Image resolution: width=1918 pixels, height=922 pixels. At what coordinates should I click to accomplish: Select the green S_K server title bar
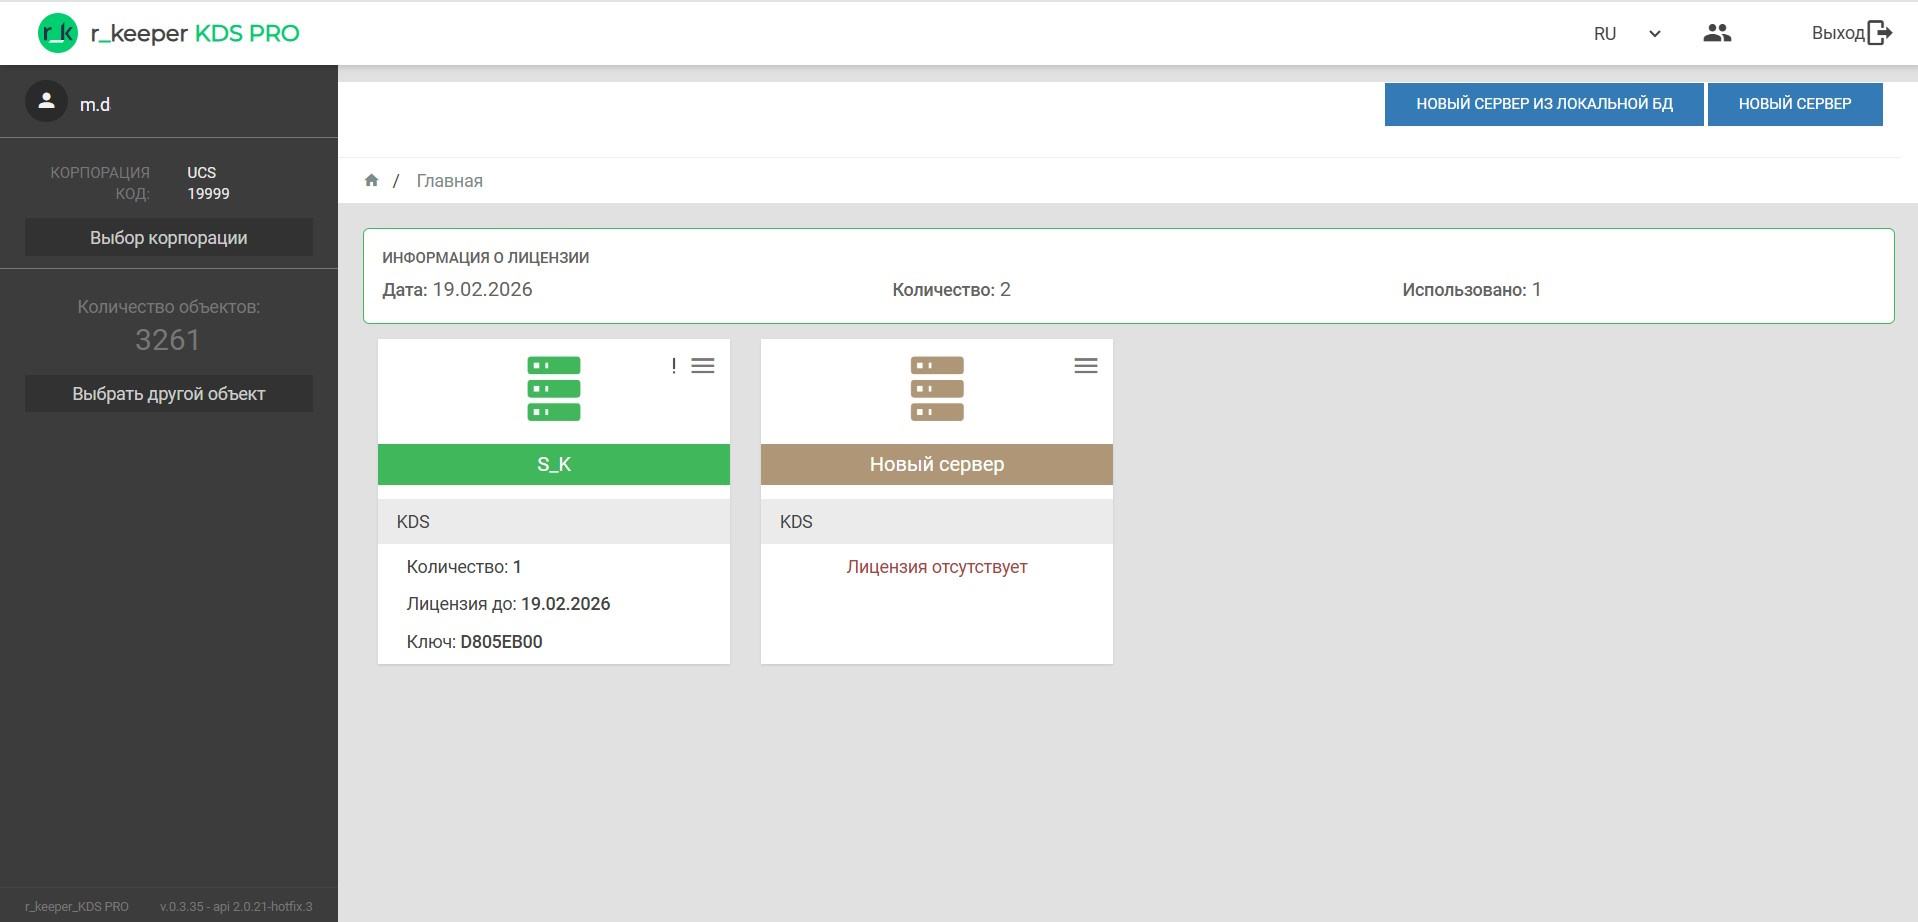pos(553,464)
